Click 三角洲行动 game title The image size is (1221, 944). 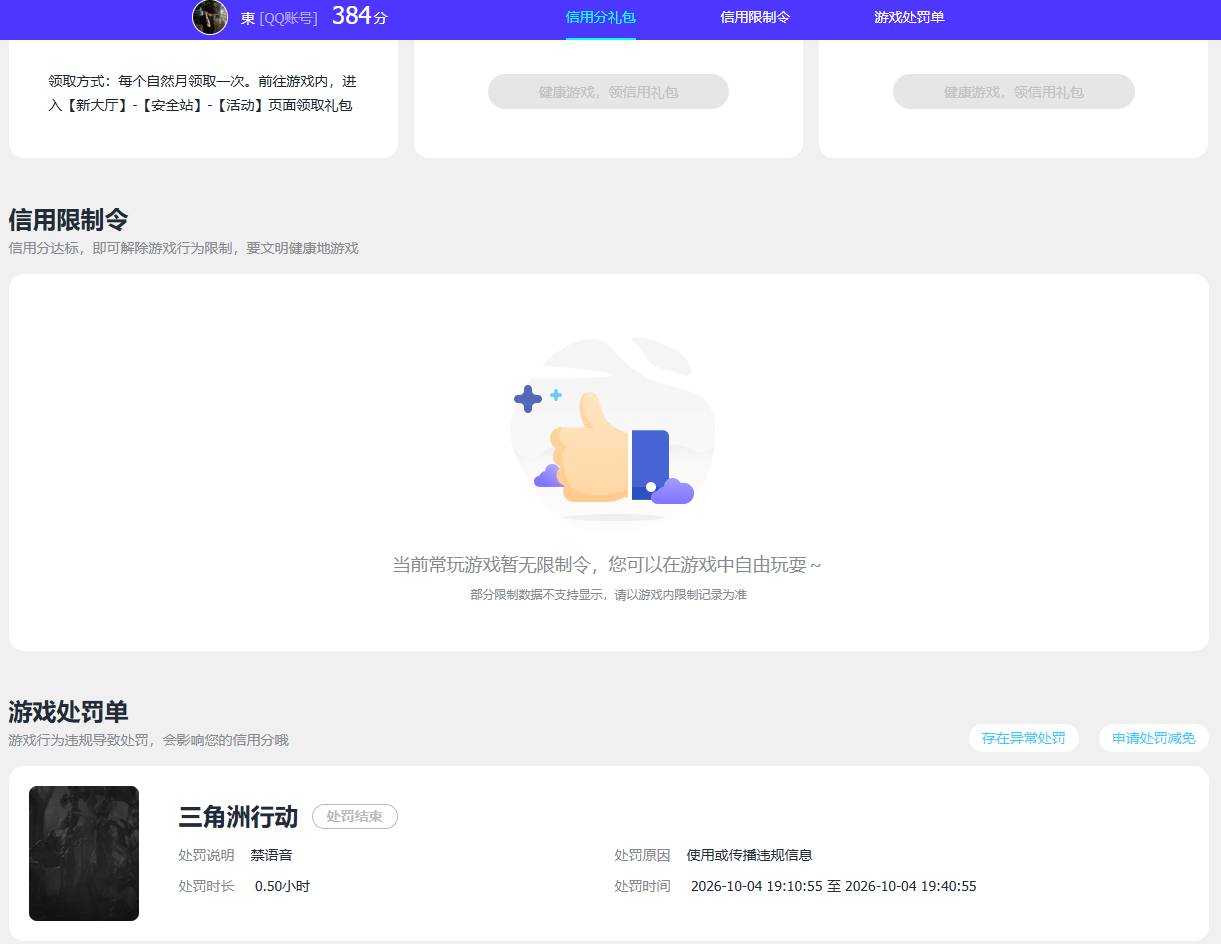tap(238, 817)
